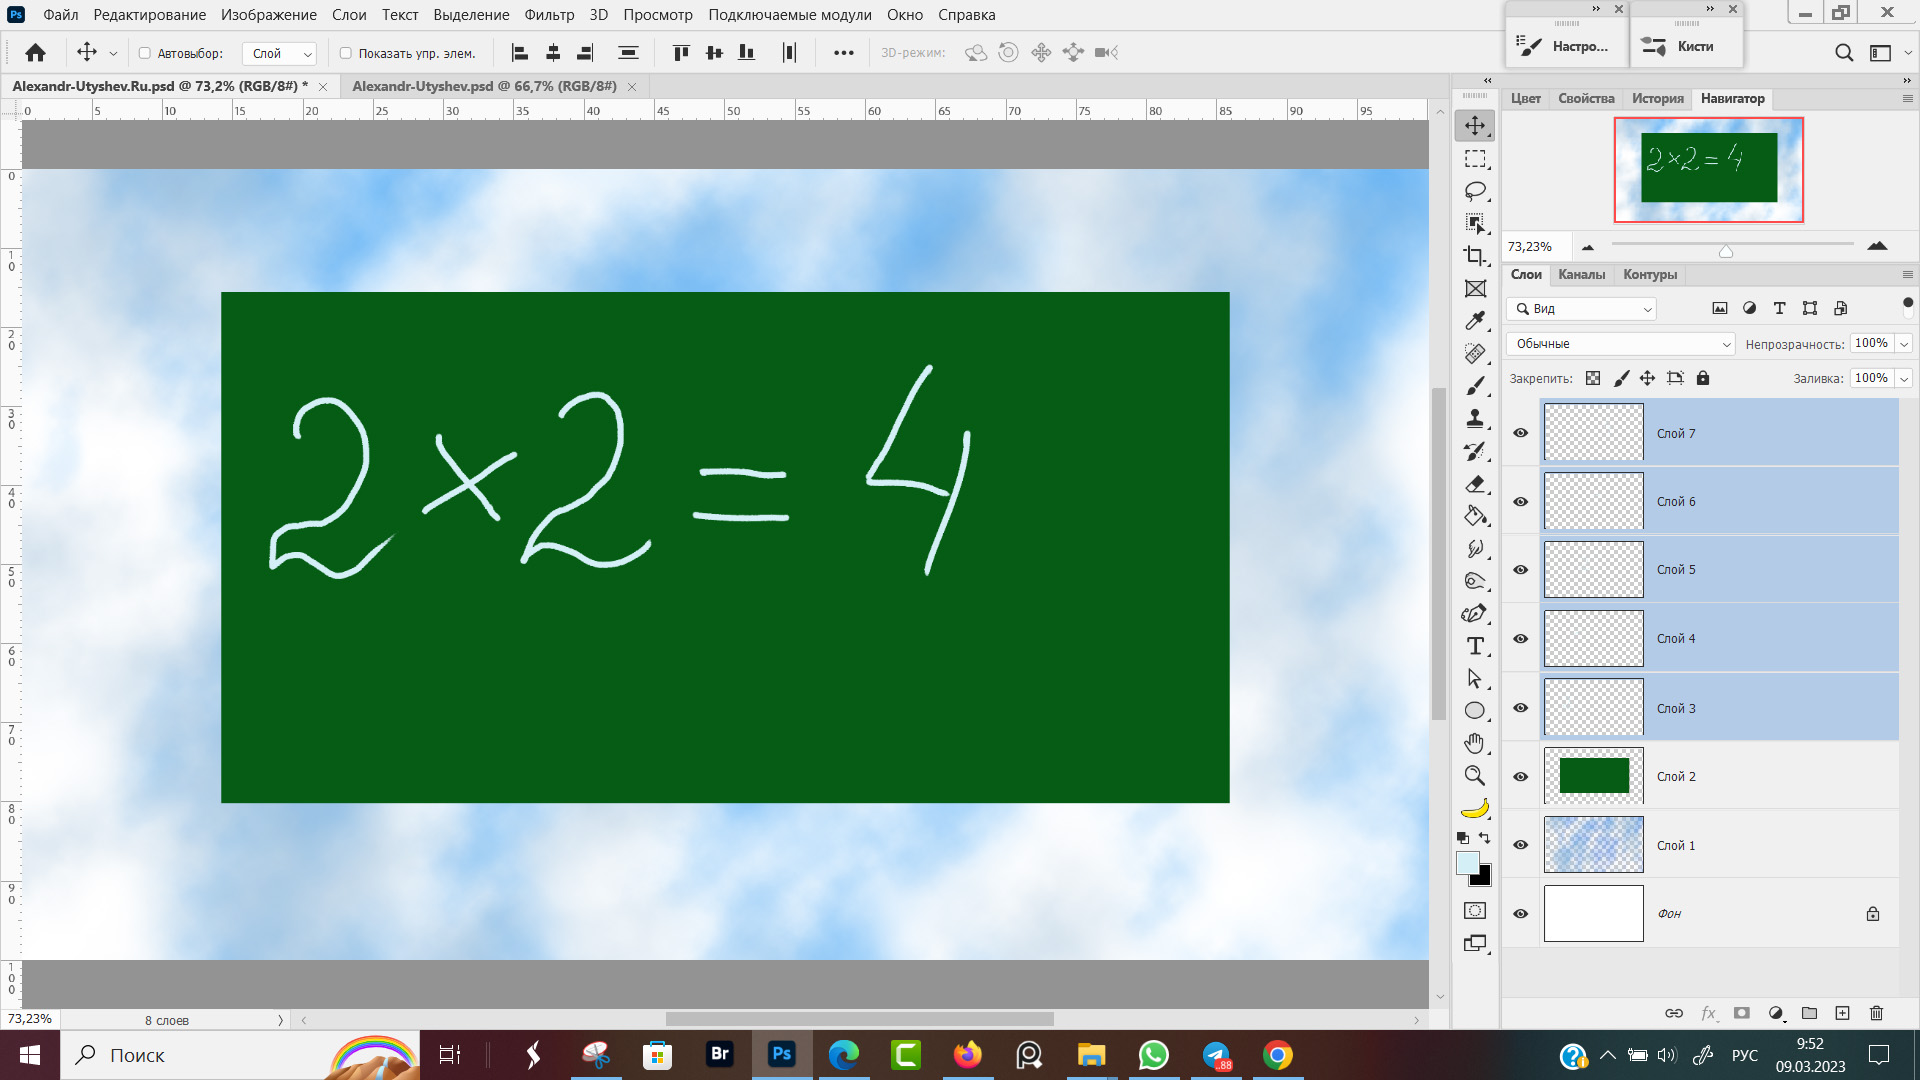Open the Слой auto-select dropdown
Image resolution: width=1920 pixels, height=1080 pixels.
coord(280,54)
